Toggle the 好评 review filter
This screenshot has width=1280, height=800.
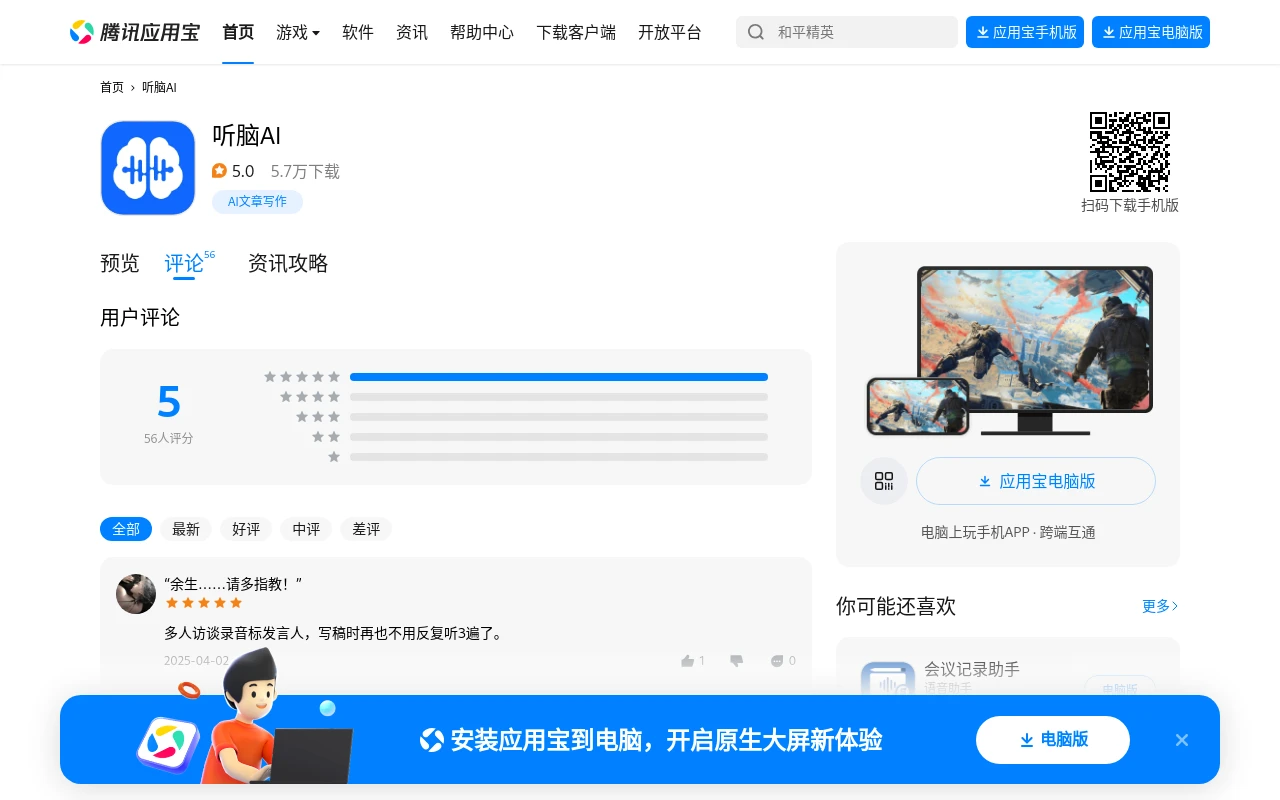pyautogui.click(x=246, y=529)
